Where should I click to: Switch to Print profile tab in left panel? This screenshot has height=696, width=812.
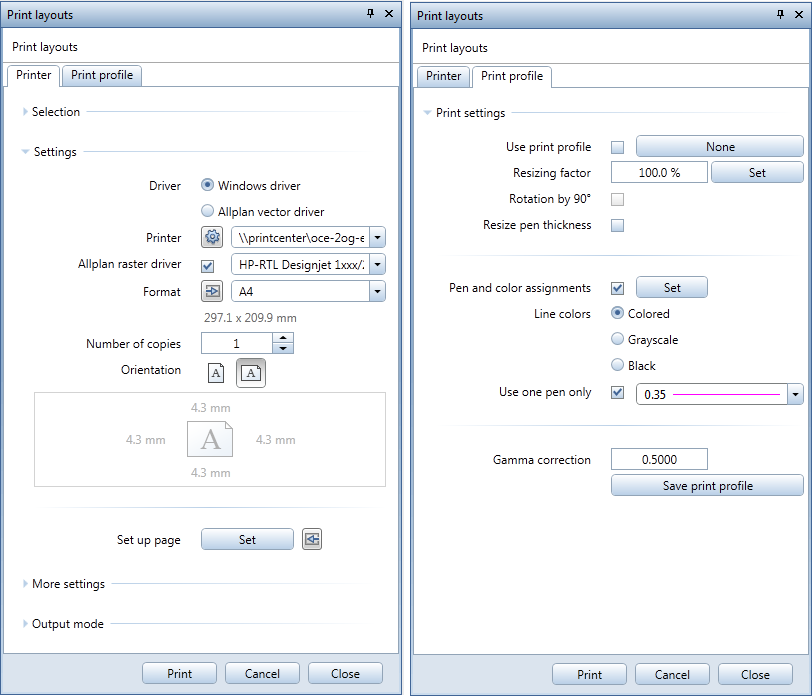tap(102, 75)
